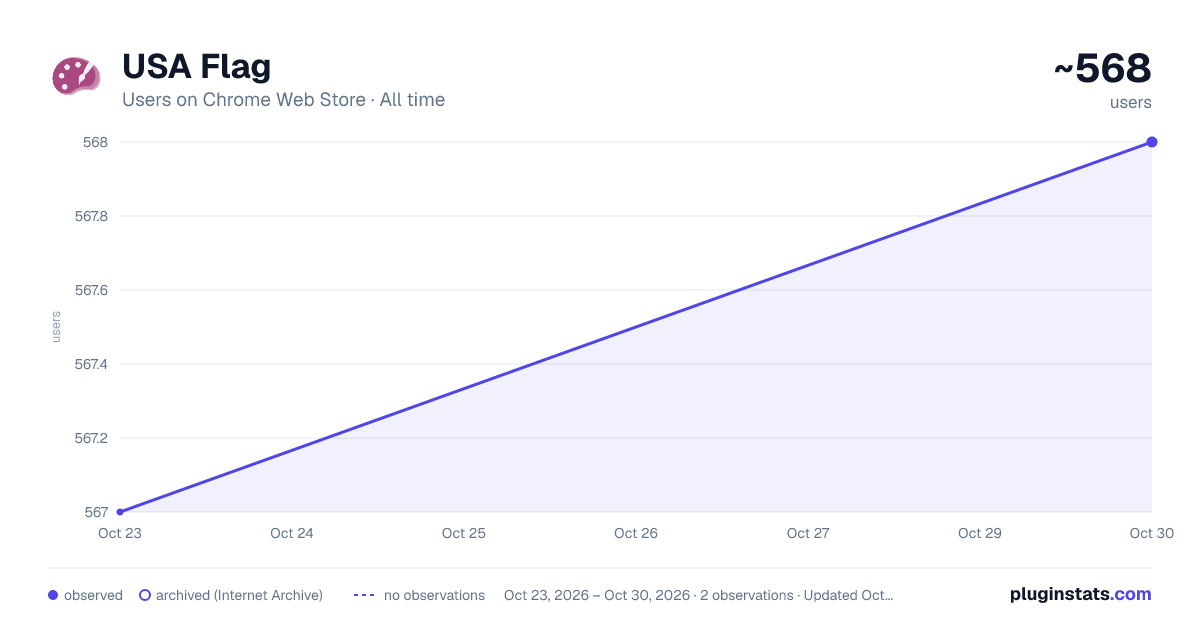1200x630 pixels.
Task: Click the Oct 27 x-axis label
Action: pos(808,533)
